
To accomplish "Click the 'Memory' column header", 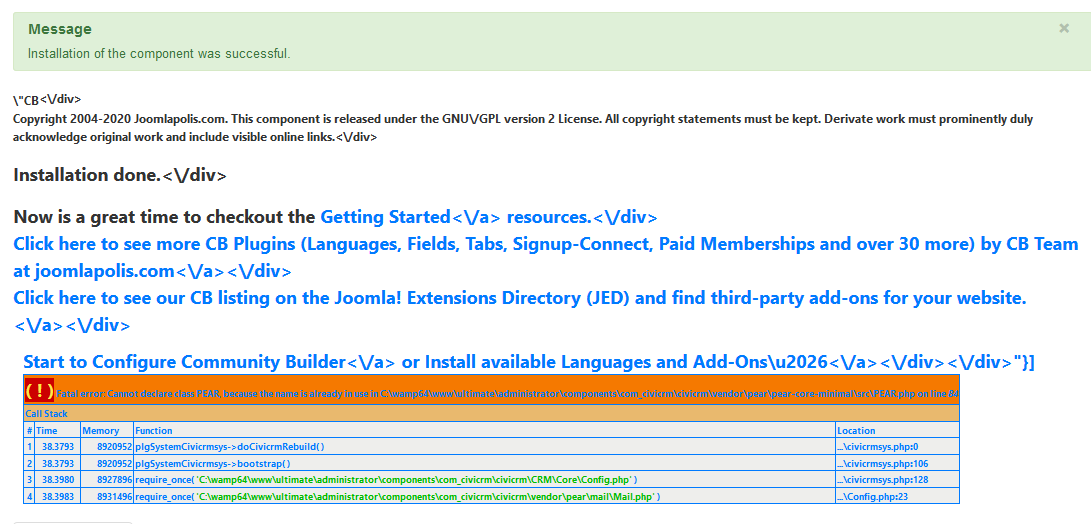I will tap(106, 431).
